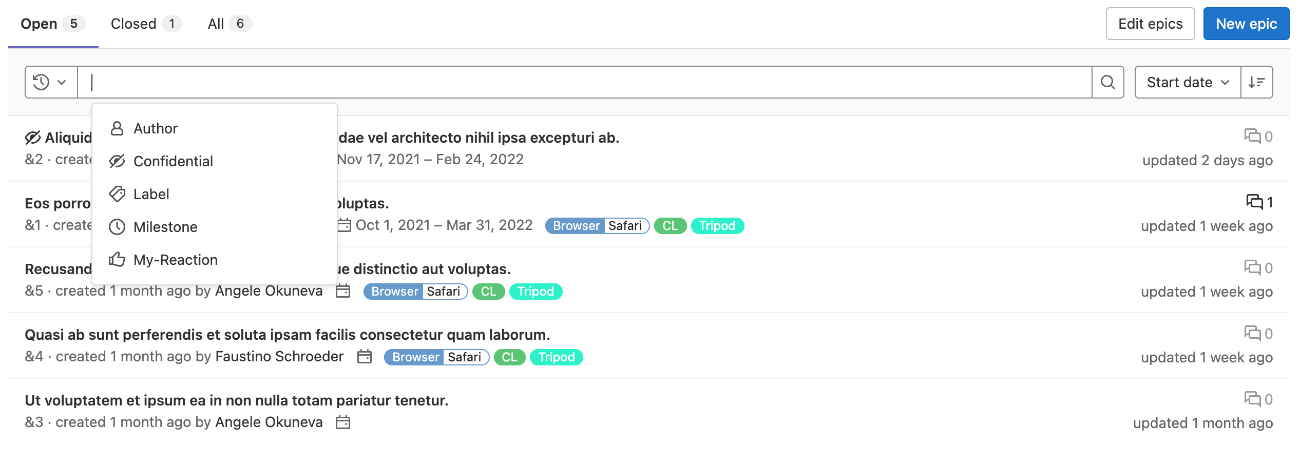This screenshot has height=465, width=1300.
Task: Pick the Milestone filter option
Action: [x=165, y=227]
